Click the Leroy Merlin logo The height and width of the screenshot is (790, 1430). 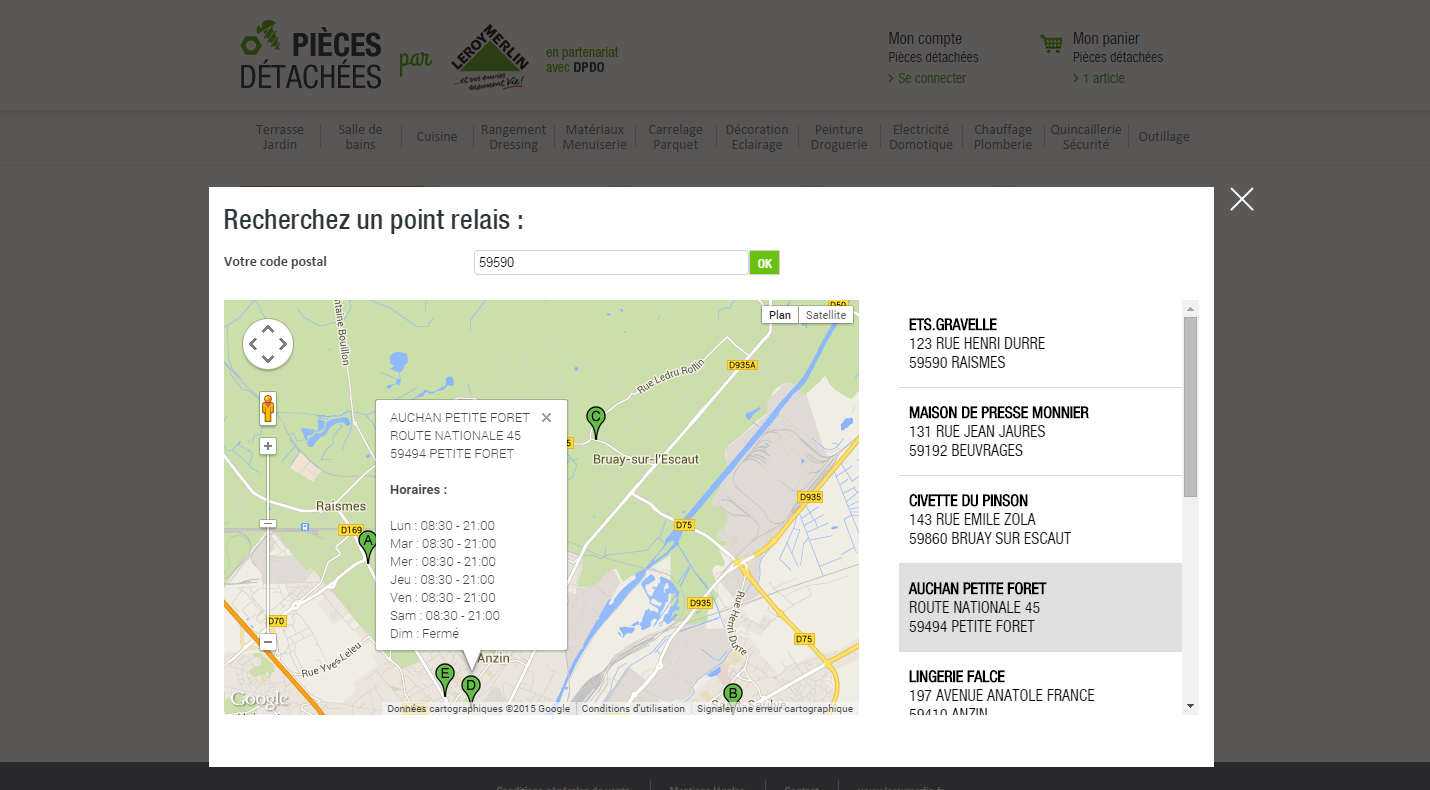490,57
